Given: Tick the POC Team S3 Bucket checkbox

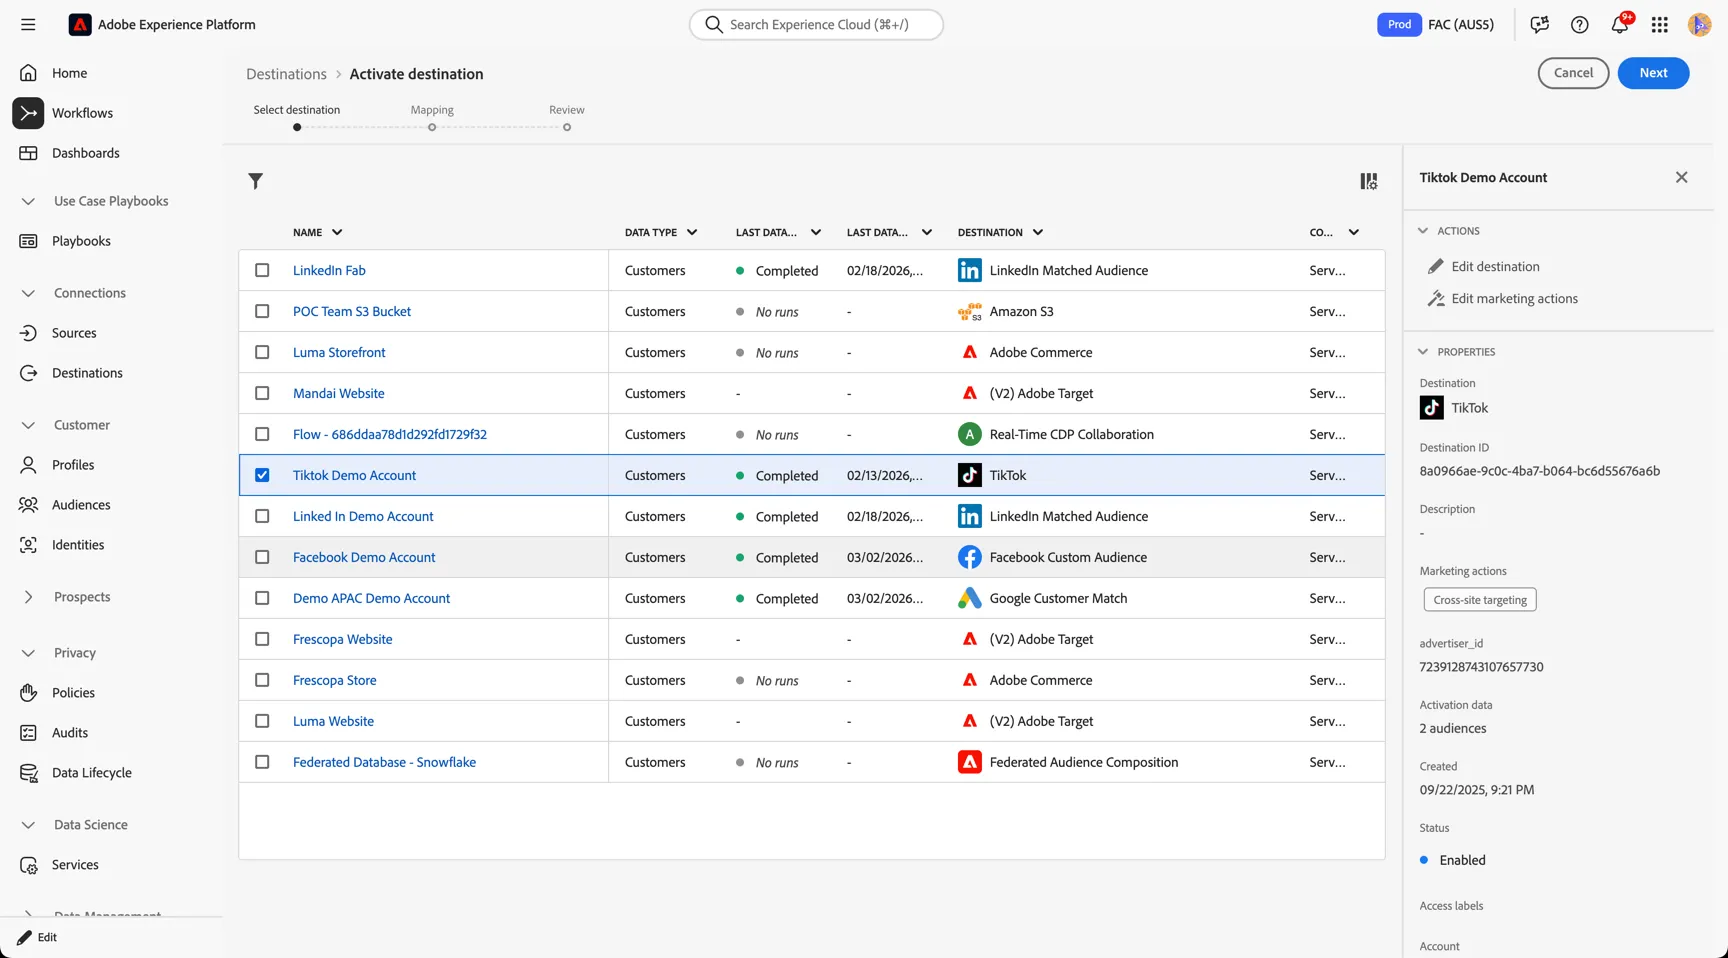Looking at the screenshot, I should 262,311.
